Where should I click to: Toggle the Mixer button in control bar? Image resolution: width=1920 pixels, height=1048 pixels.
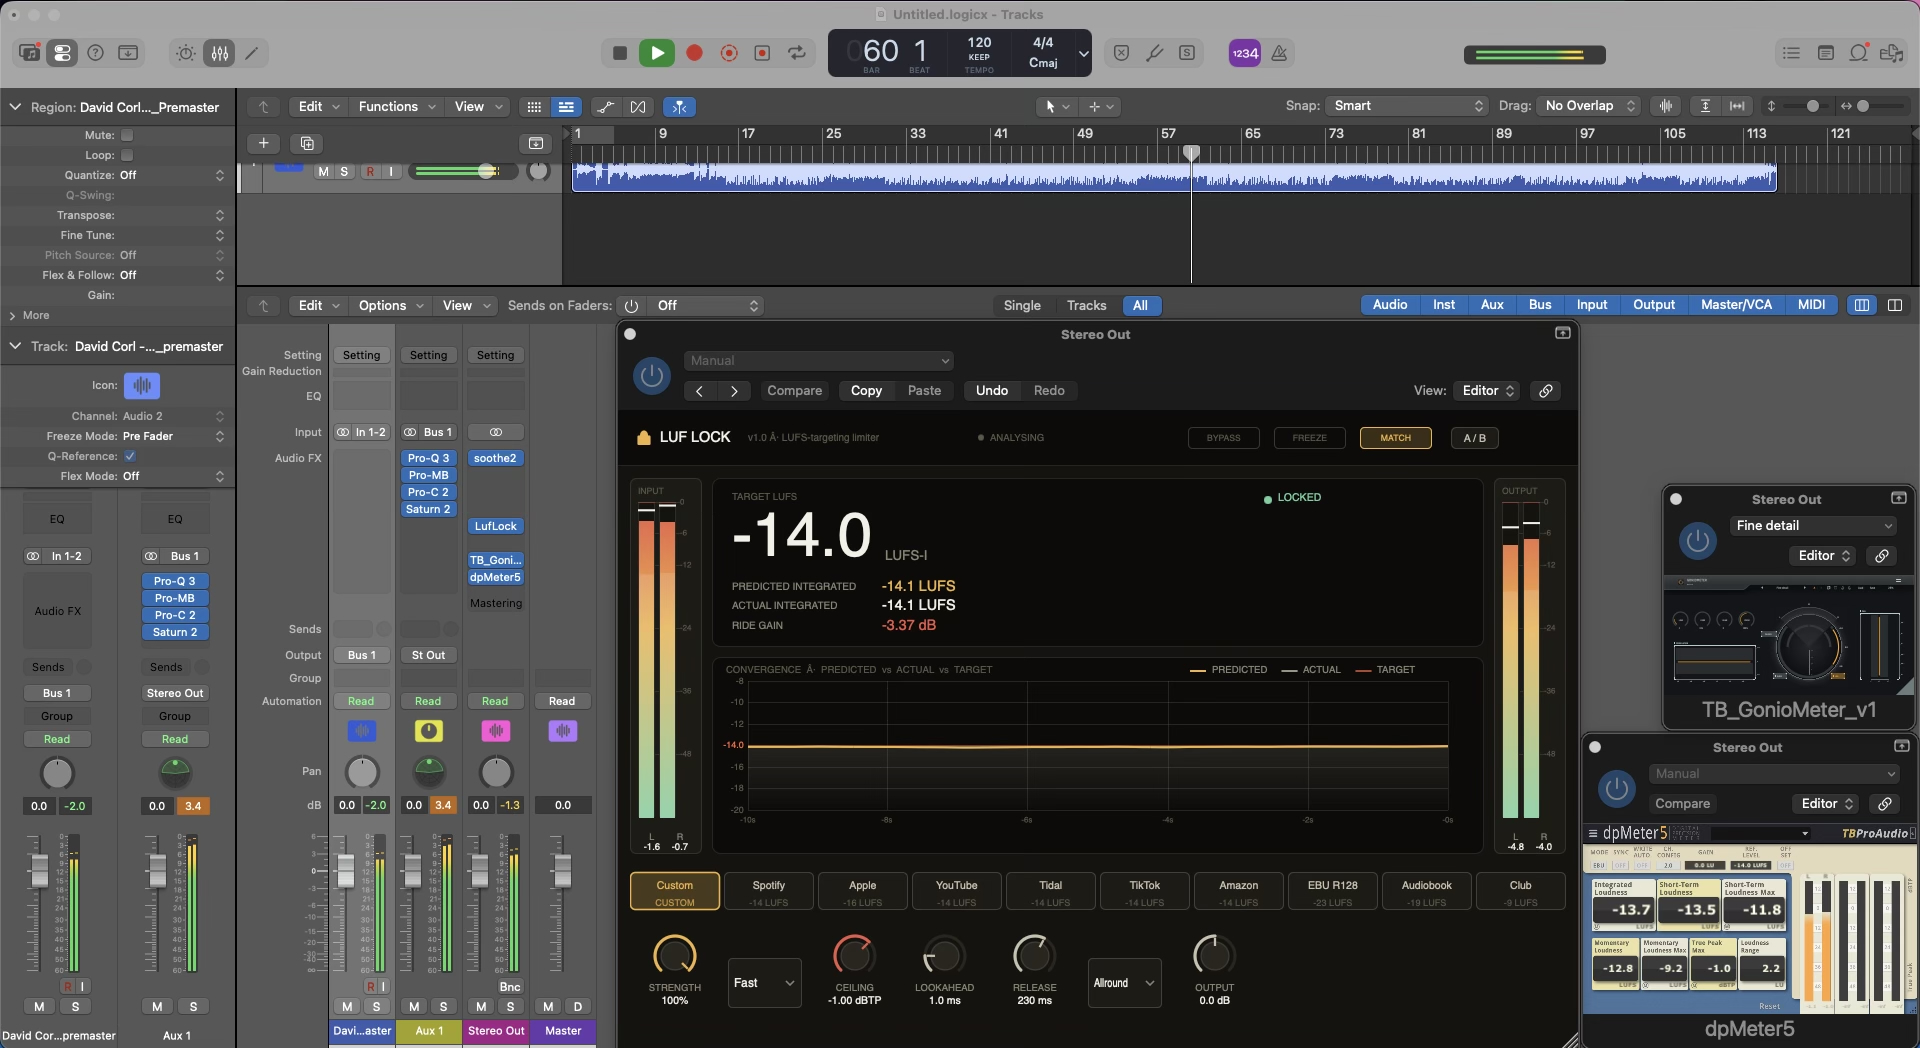tap(219, 53)
